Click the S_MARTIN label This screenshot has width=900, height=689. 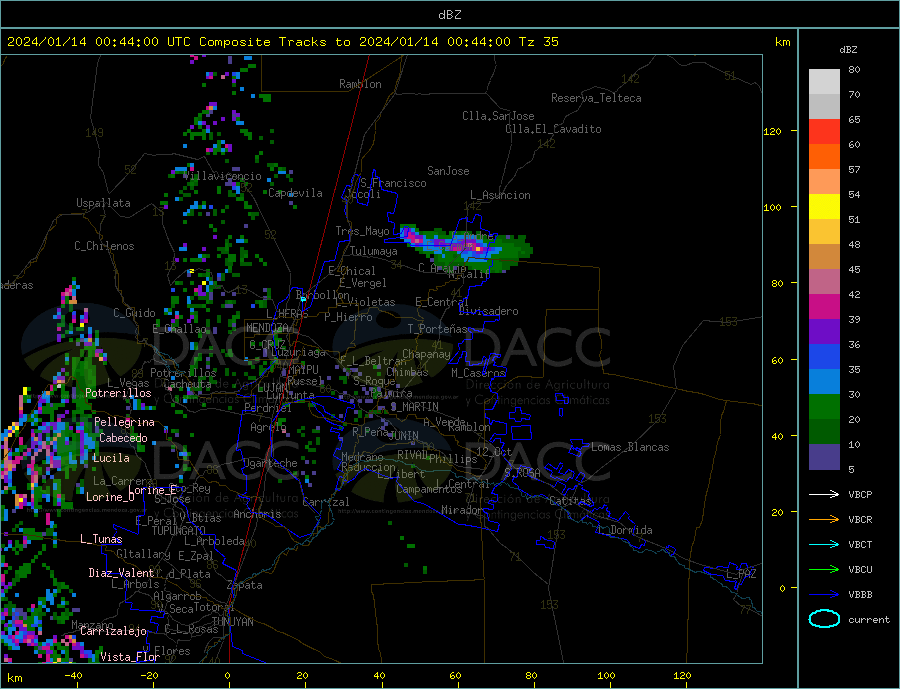pos(414,407)
